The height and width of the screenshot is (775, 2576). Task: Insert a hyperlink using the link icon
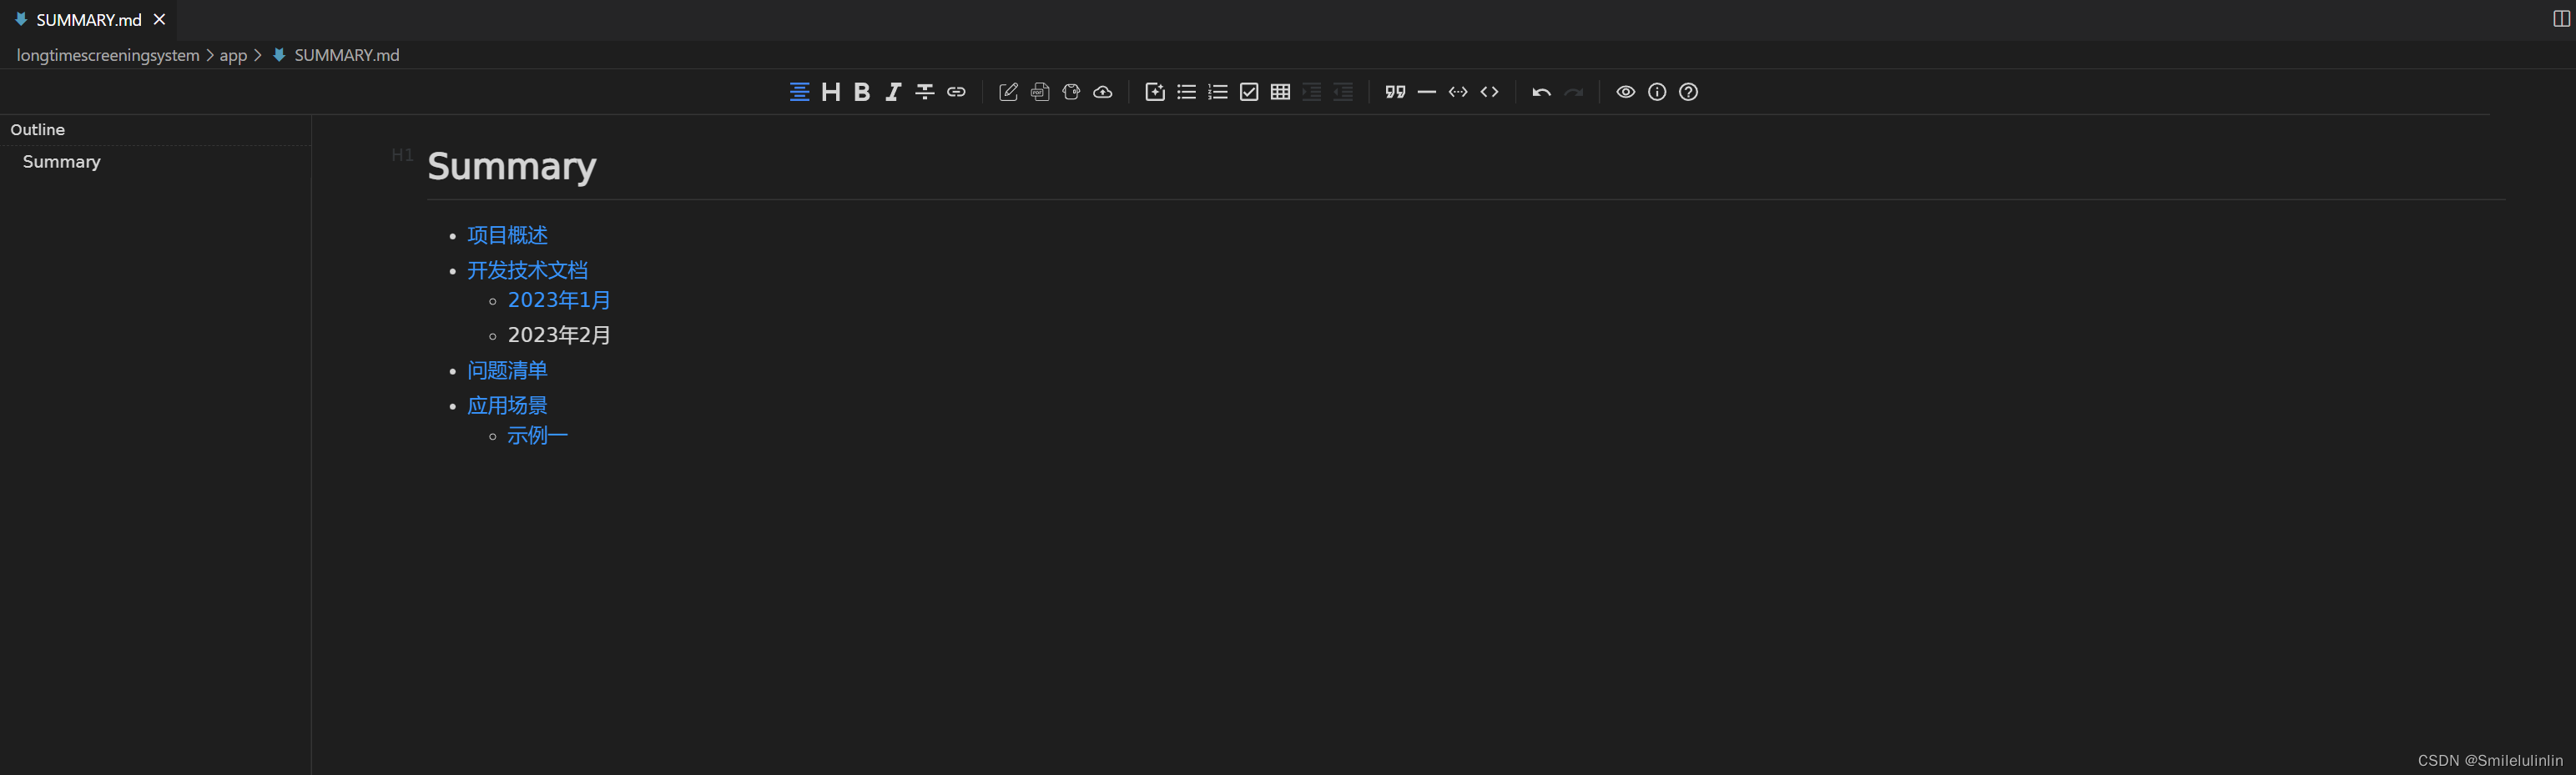tap(956, 91)
